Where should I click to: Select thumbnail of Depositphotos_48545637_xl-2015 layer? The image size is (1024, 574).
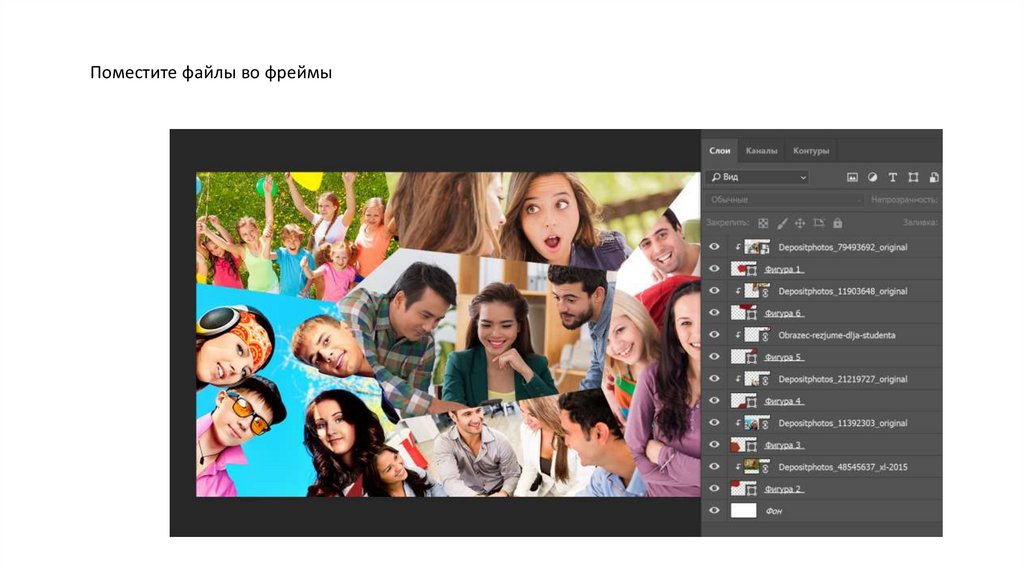[757, 467]
